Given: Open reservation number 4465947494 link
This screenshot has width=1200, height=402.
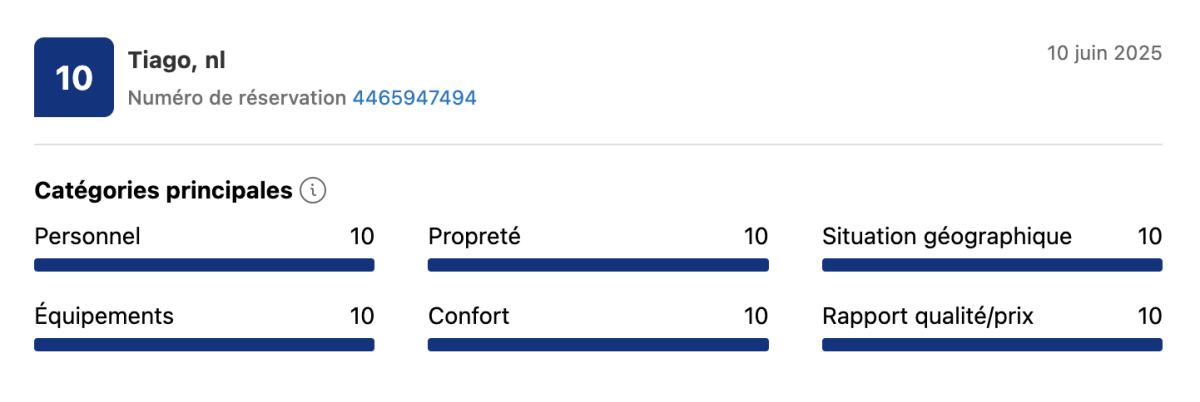Looking at the screenshot, I should [x=414, y=98].
